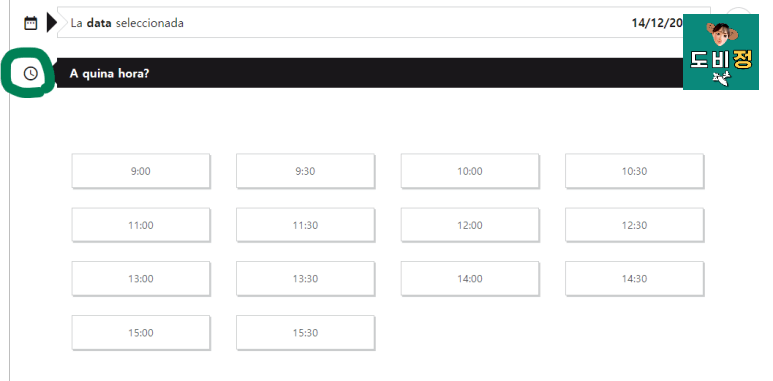The height and width of the screenshot is (381, 773).
Task: Pick the 10:00 time slot
Action: (470, 171)
